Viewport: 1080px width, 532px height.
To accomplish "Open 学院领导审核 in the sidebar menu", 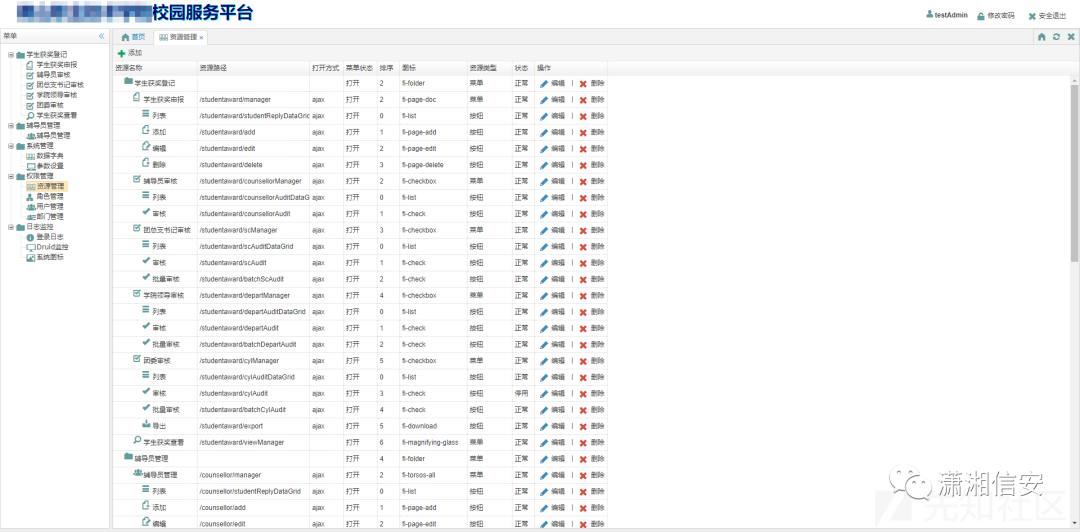I will click(x=56, y=95).
